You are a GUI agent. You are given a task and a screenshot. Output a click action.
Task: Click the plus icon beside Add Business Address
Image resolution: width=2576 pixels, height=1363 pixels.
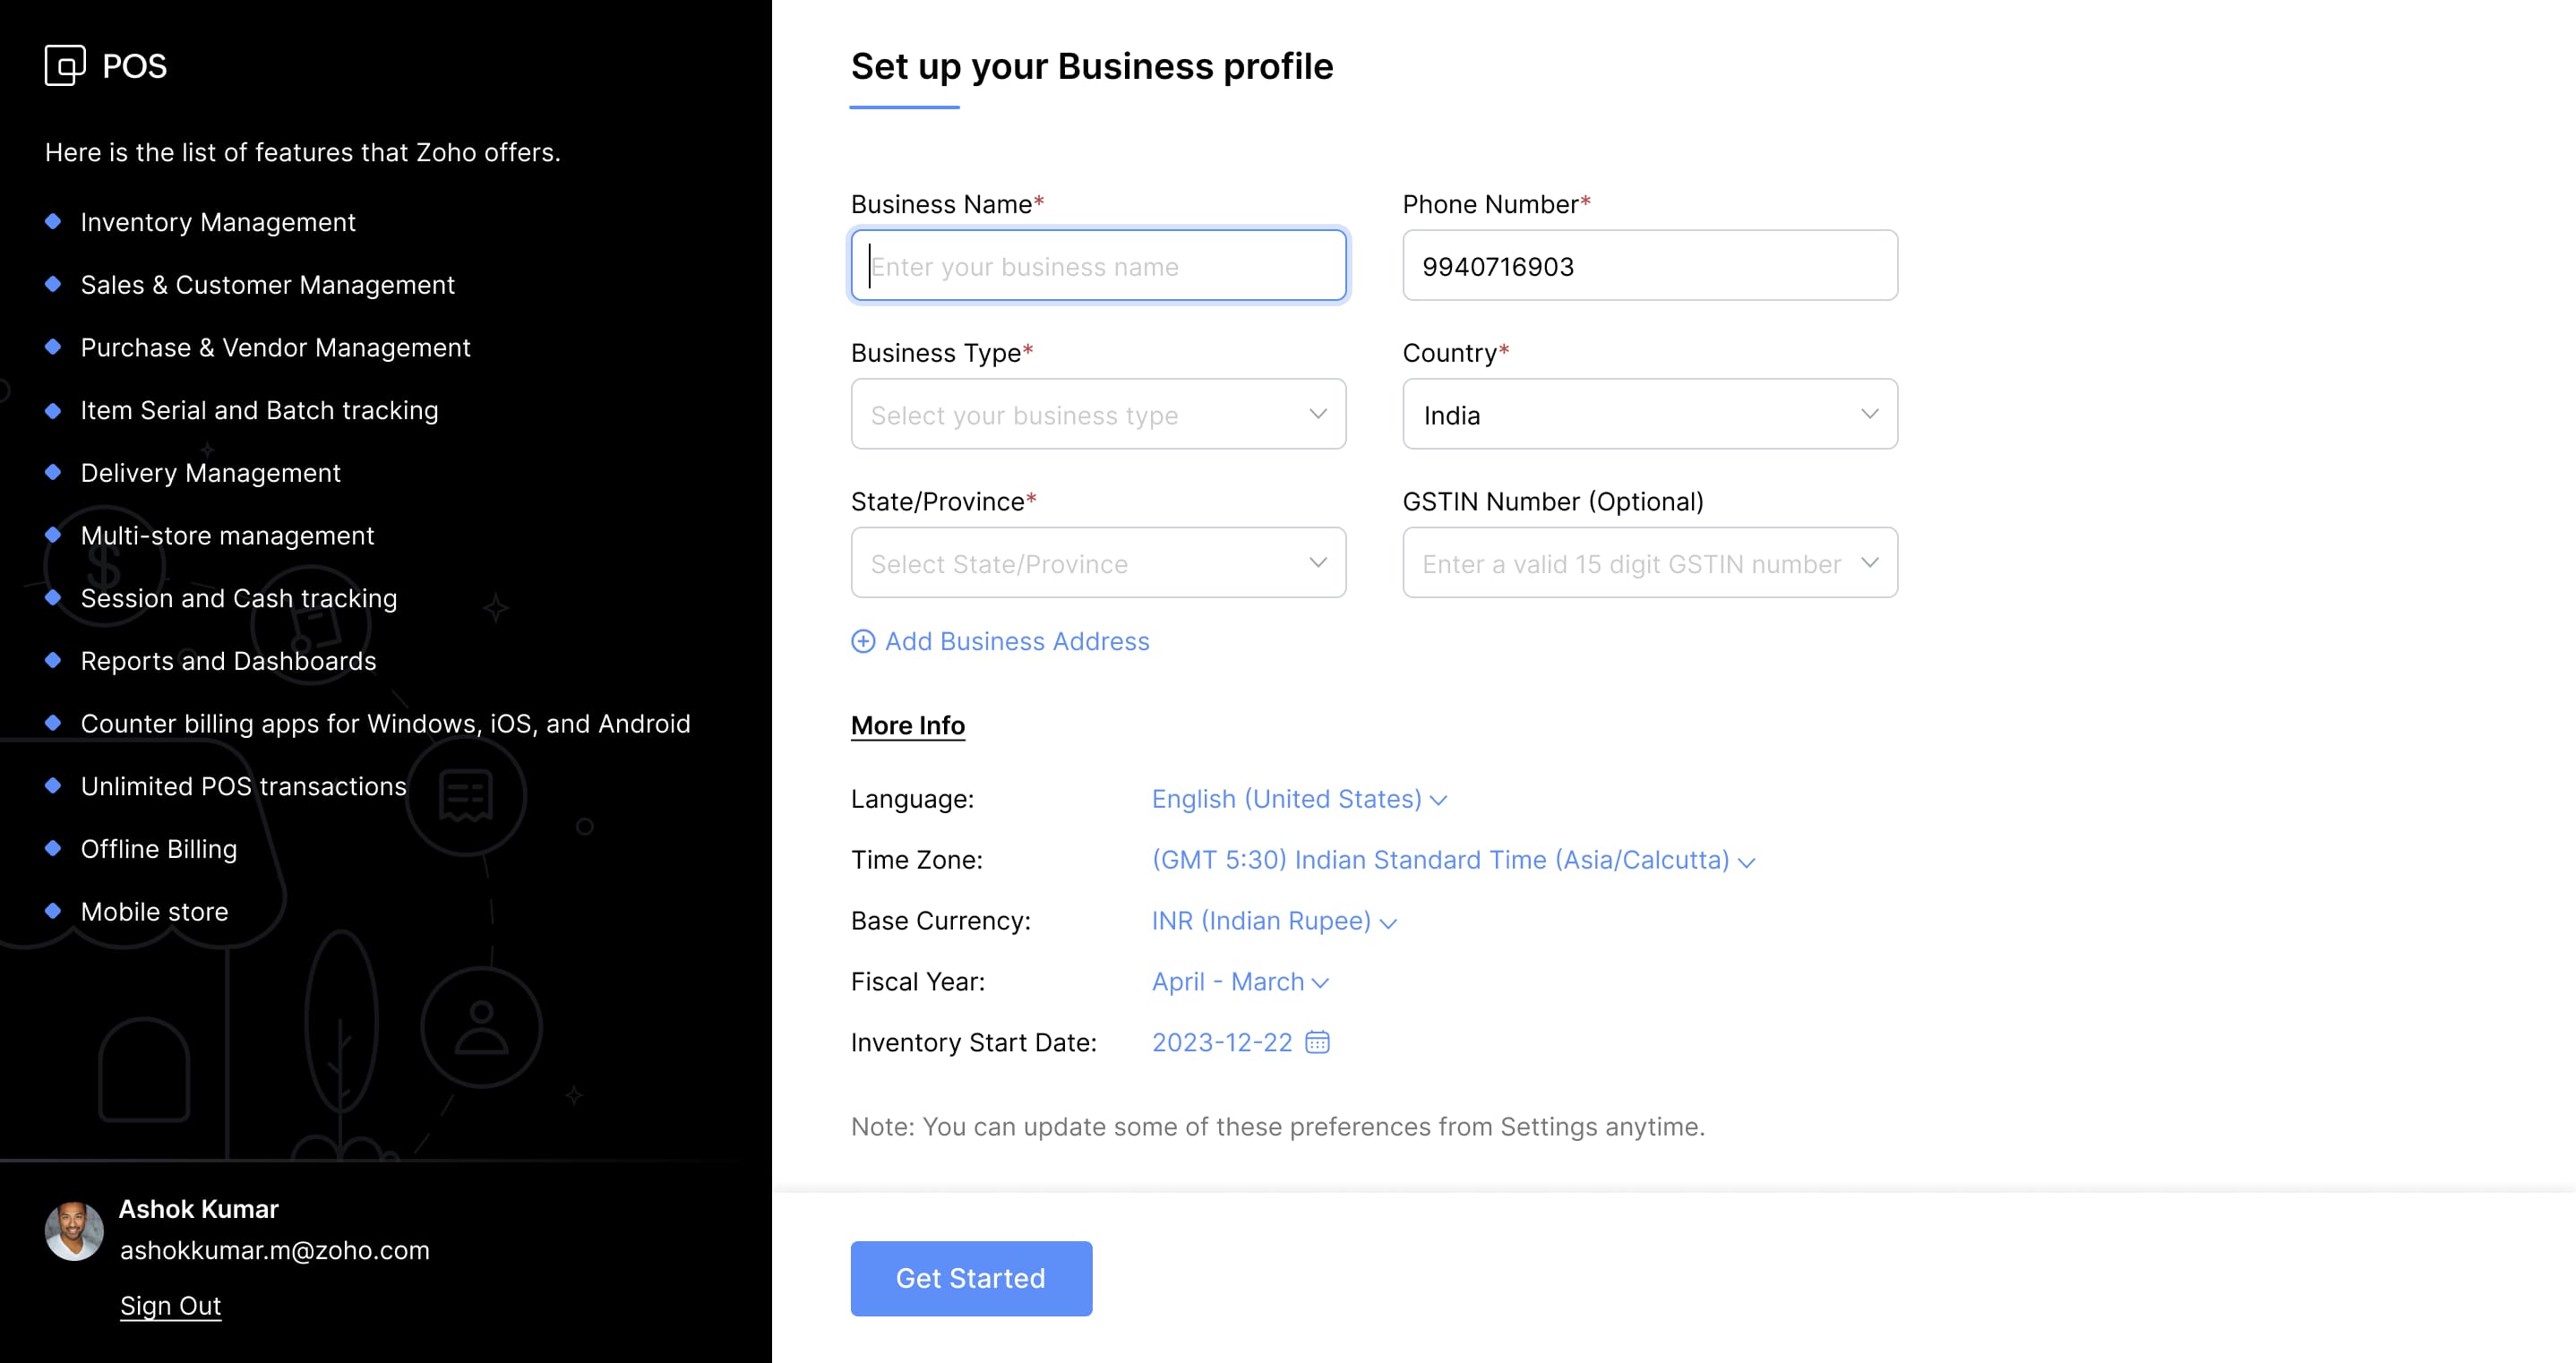[863, 641]
